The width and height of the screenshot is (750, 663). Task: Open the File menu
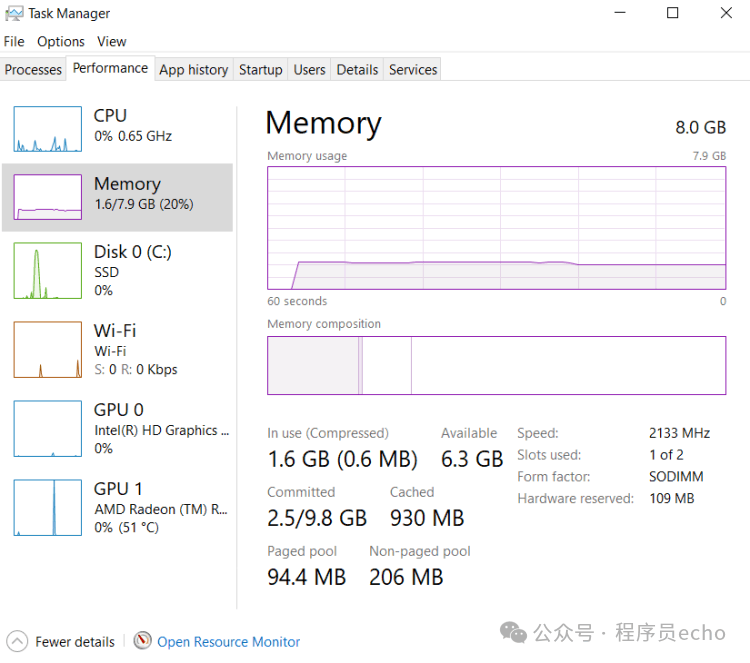tap(14, 41)
